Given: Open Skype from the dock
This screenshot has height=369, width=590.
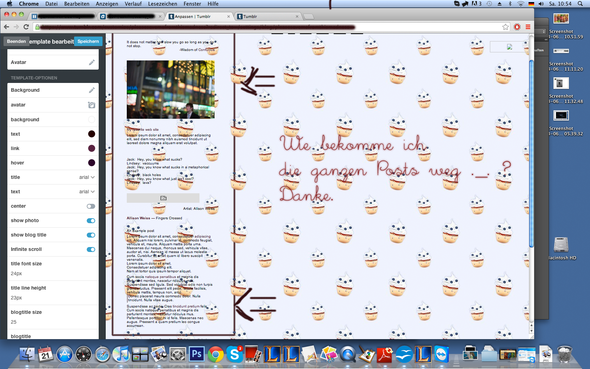Looking at the screenshot, I should 234,354.
